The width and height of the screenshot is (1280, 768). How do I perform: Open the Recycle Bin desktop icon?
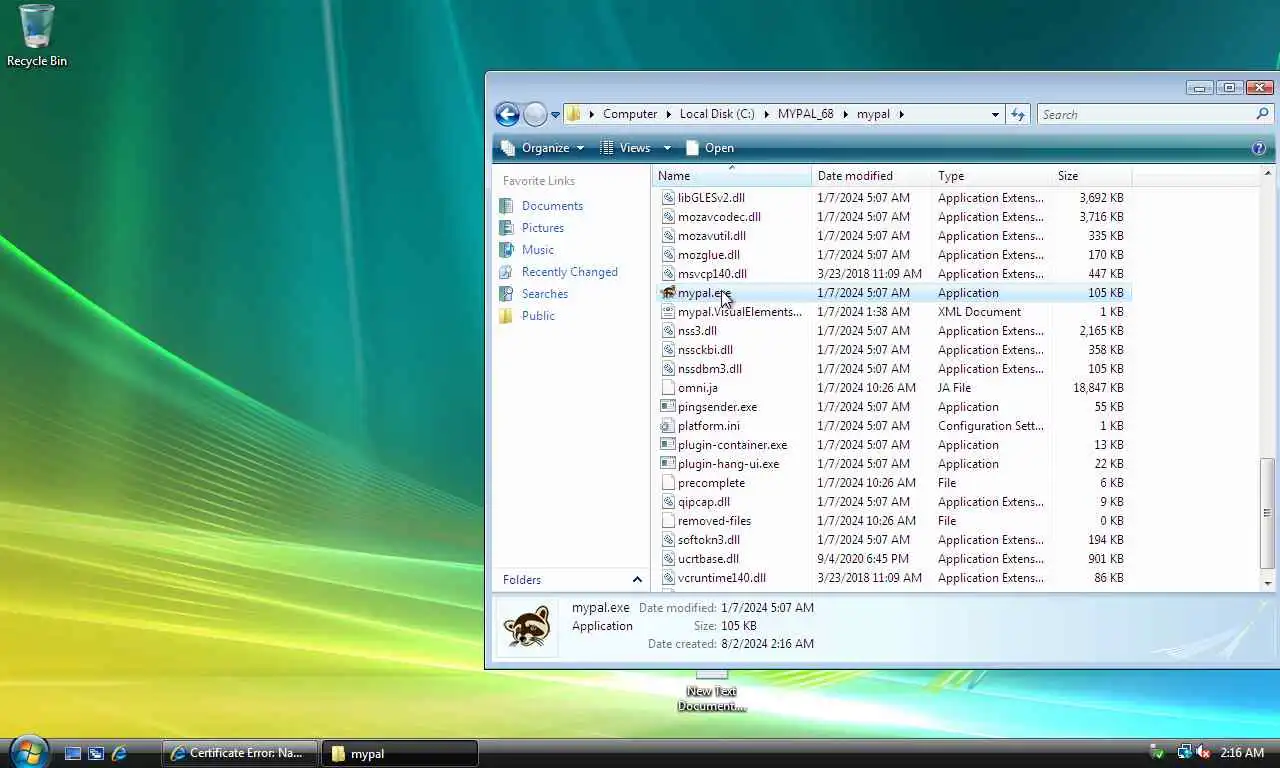[x=37, y=36]
